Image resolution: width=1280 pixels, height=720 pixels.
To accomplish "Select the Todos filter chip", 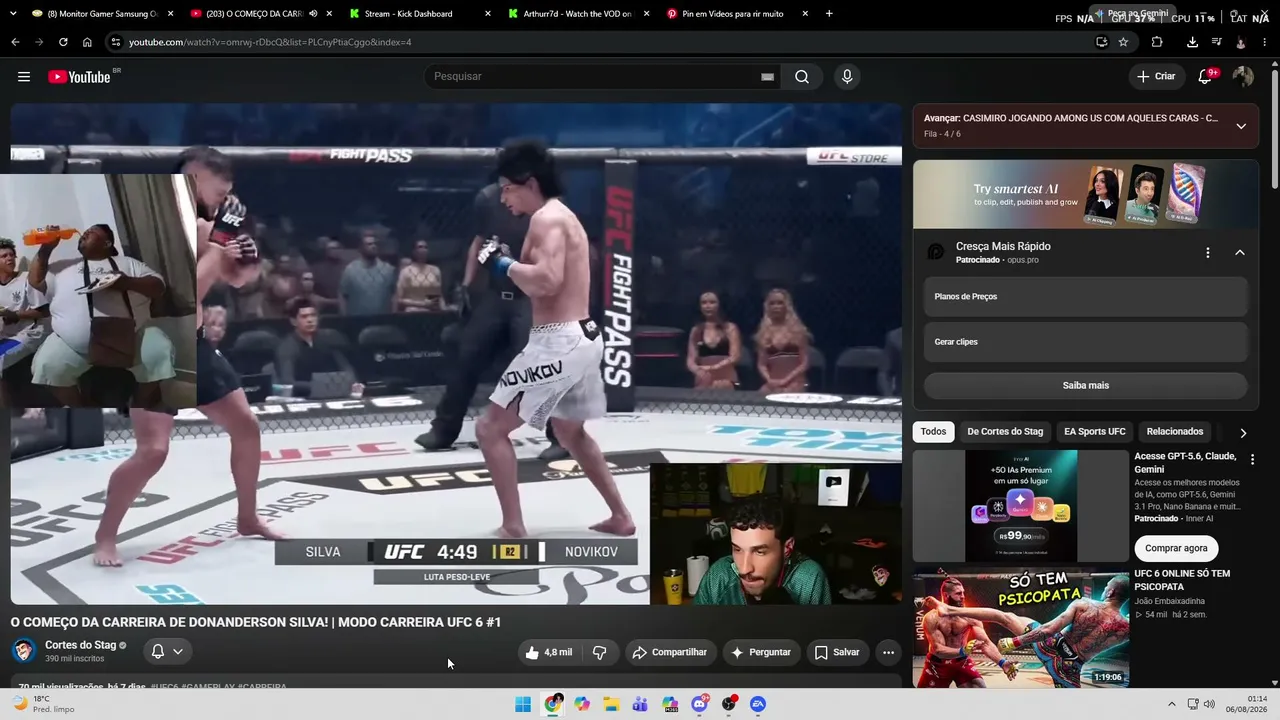I will (933, 432).
